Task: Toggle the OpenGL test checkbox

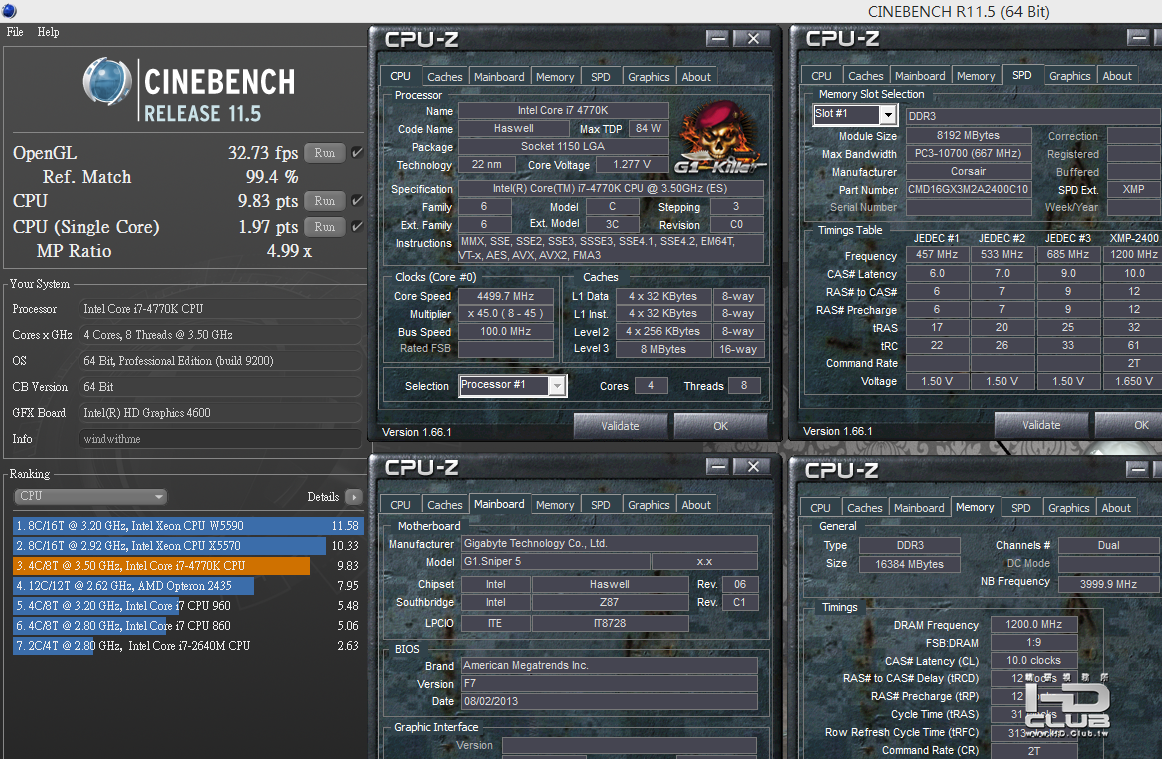Action: [x=357, y=153]
